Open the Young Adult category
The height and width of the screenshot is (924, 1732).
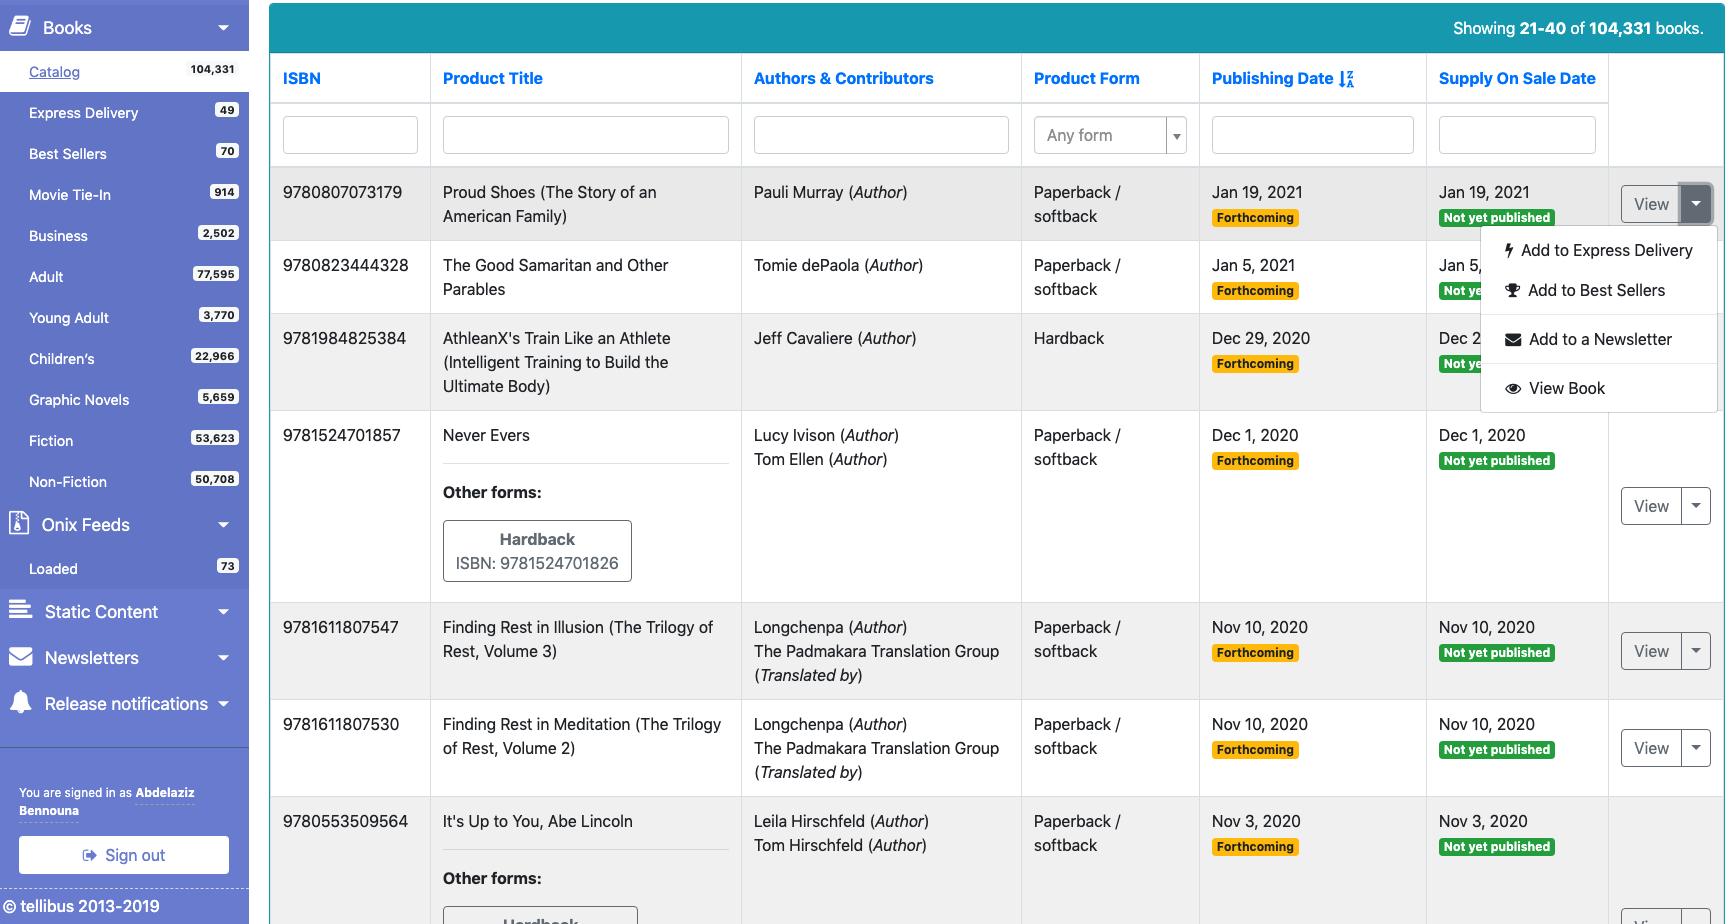pyautogui.click(x=69, y=318)
